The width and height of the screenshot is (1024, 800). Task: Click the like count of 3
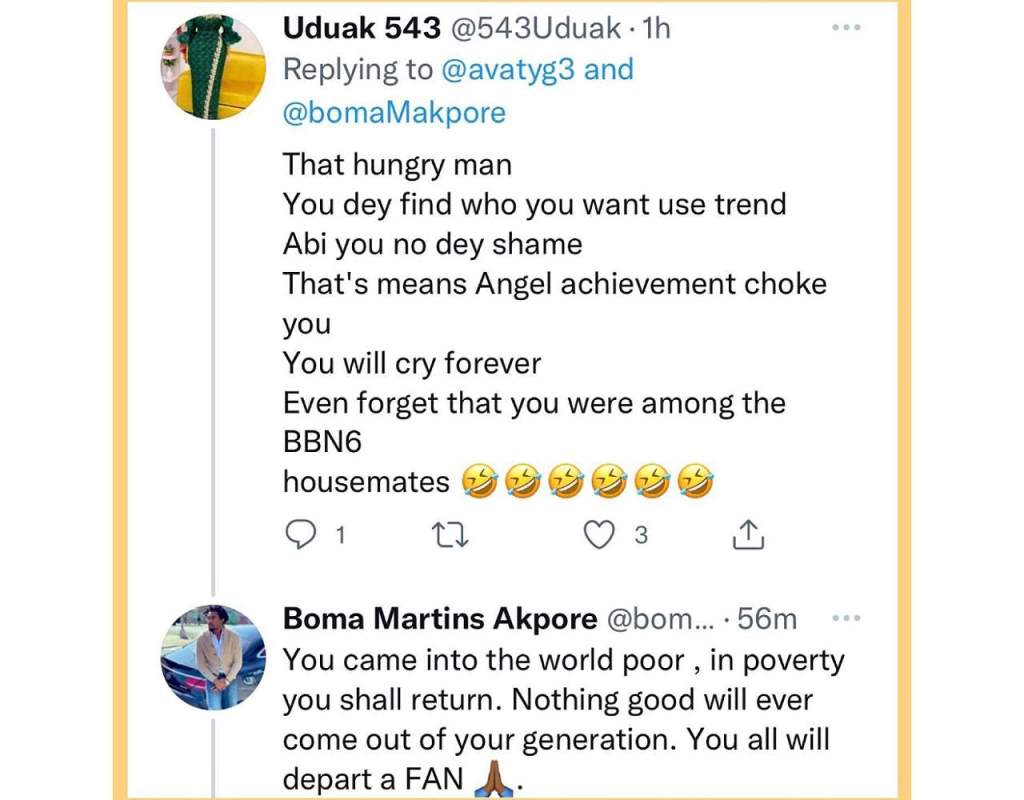click(x=641, y=536)
